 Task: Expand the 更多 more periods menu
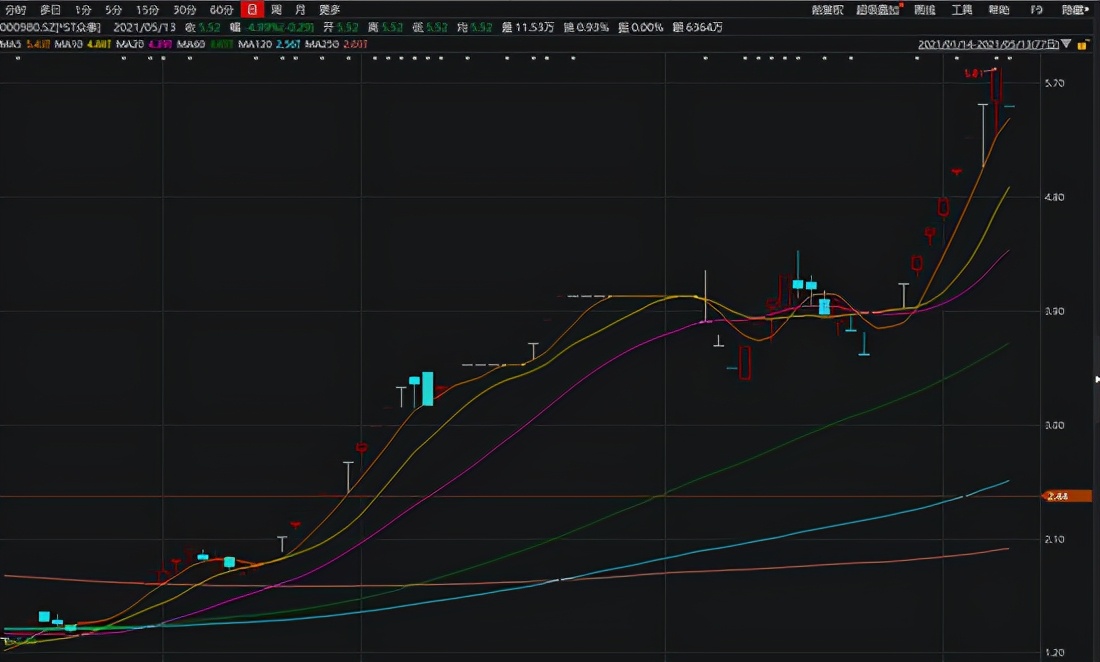click(329, 9)
